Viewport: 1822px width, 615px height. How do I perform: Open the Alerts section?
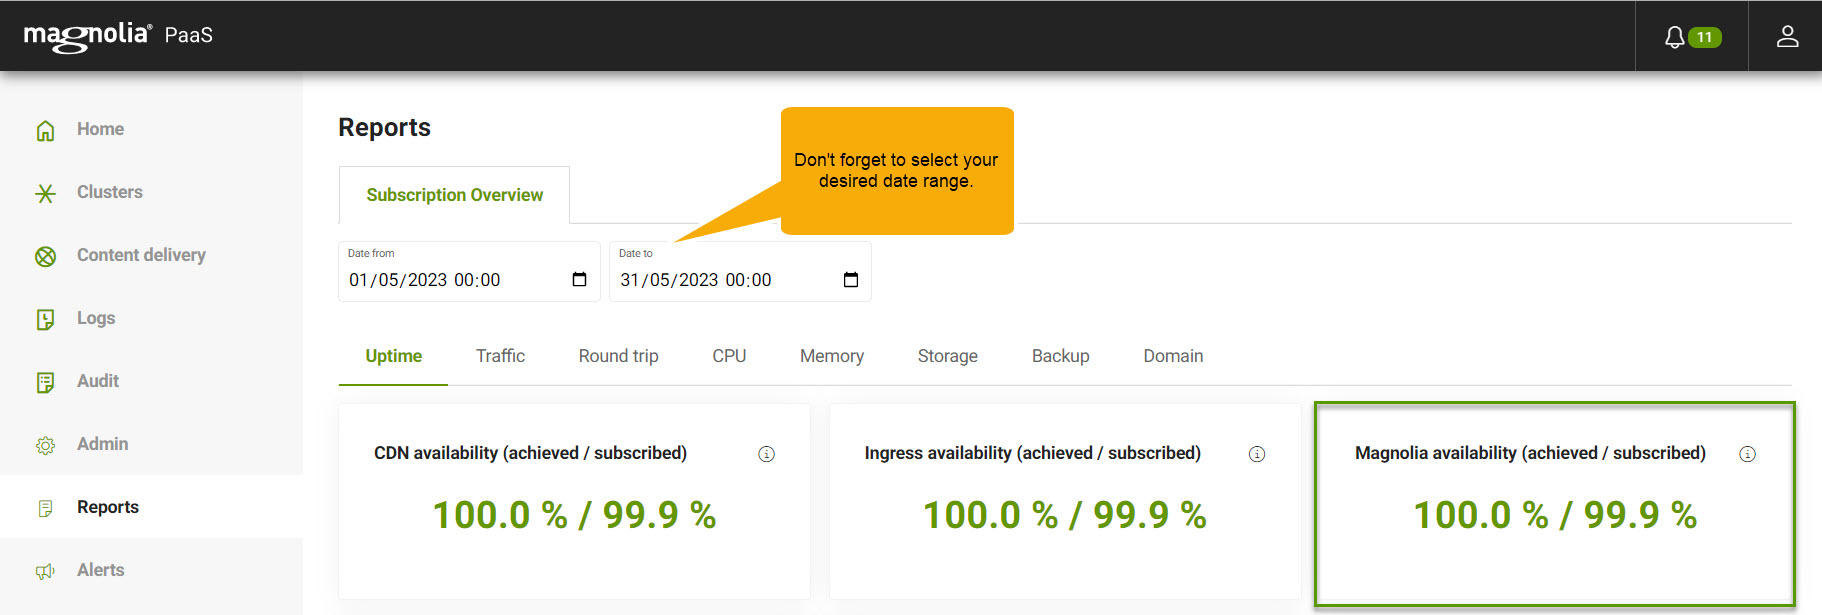(x=101, y=570)
